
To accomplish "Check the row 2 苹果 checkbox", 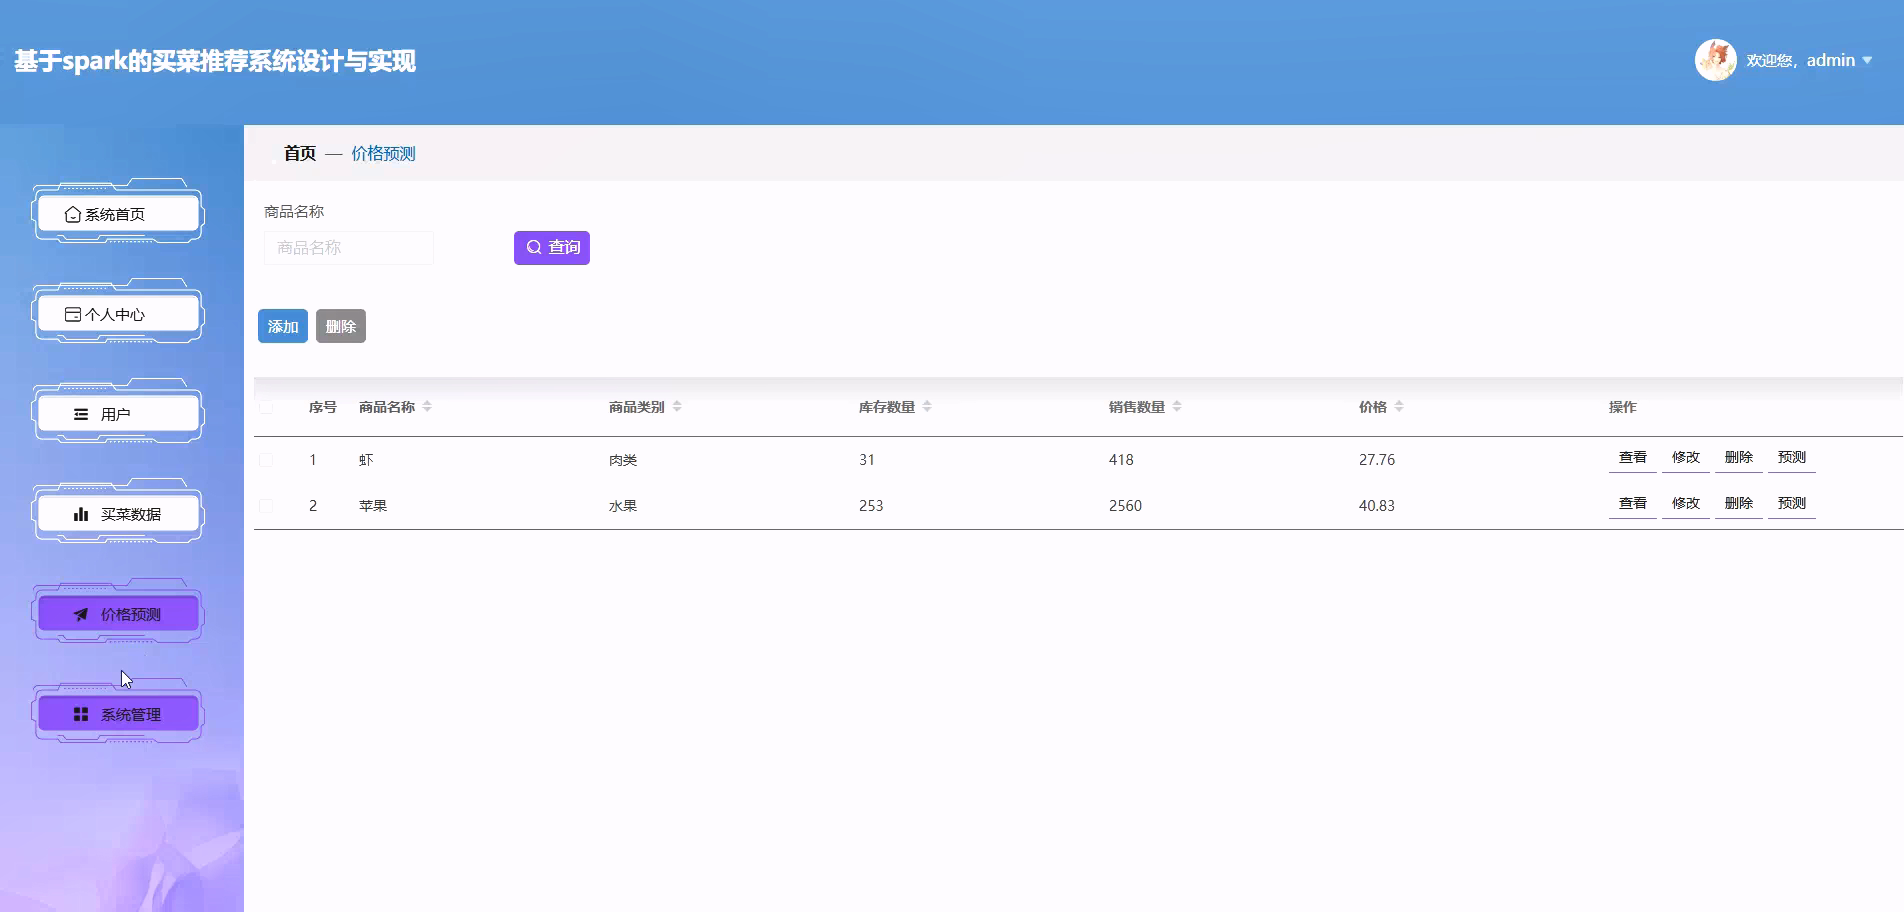I will tap(266, 506).
